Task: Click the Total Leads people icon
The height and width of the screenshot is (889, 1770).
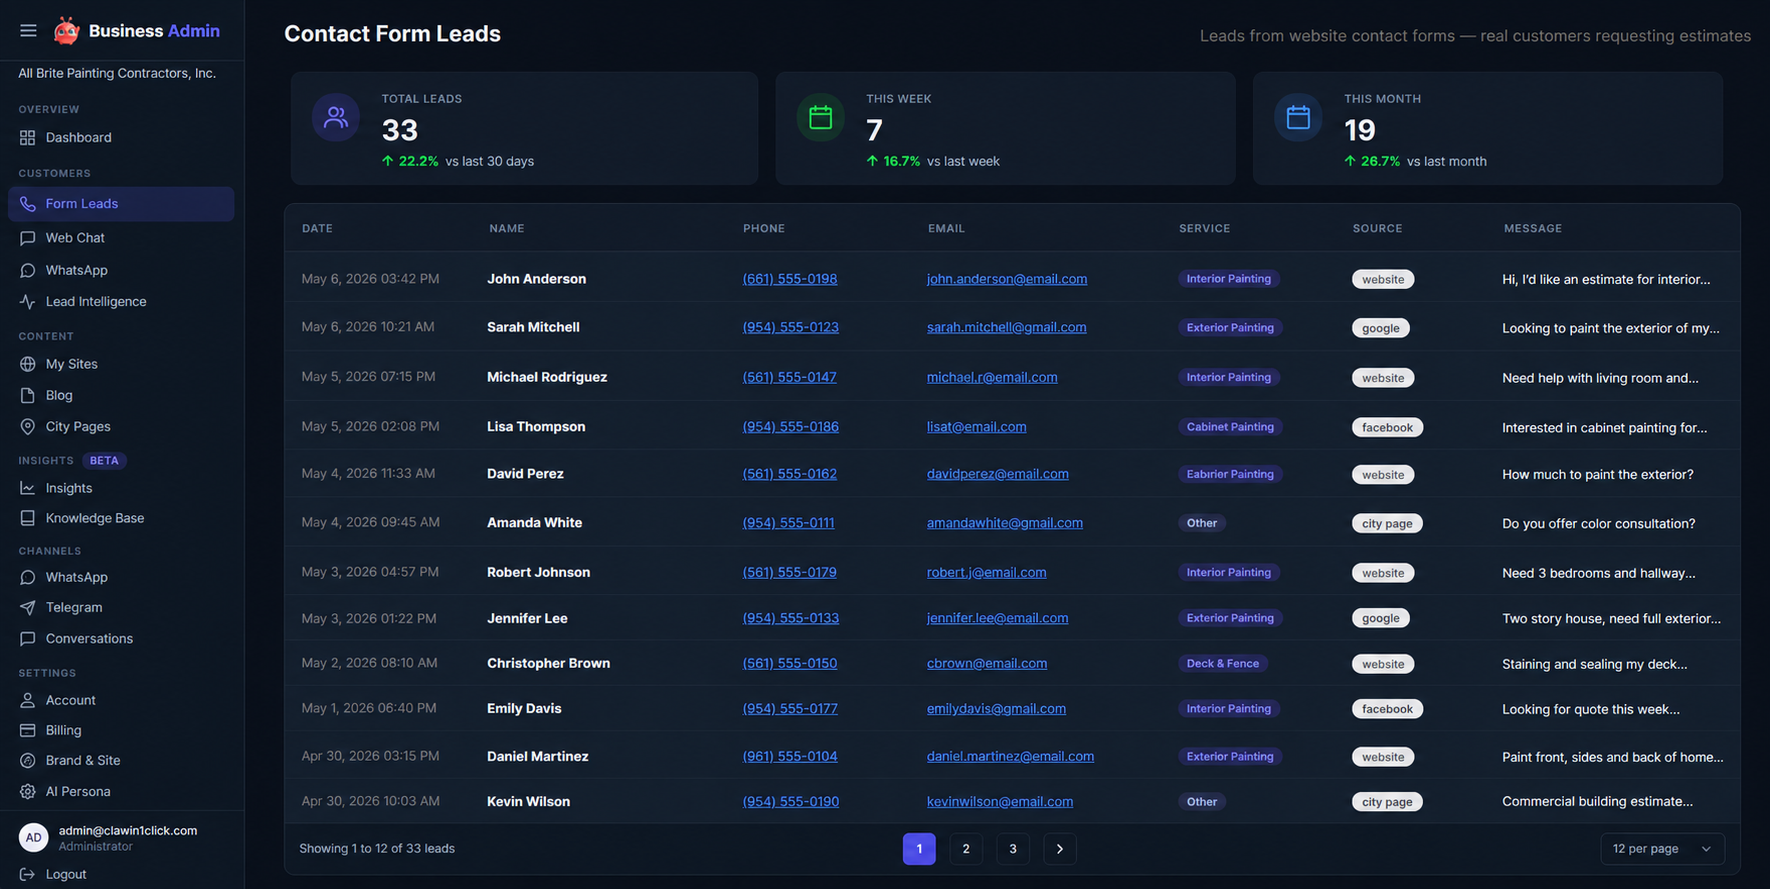Action: pos(336,118)
